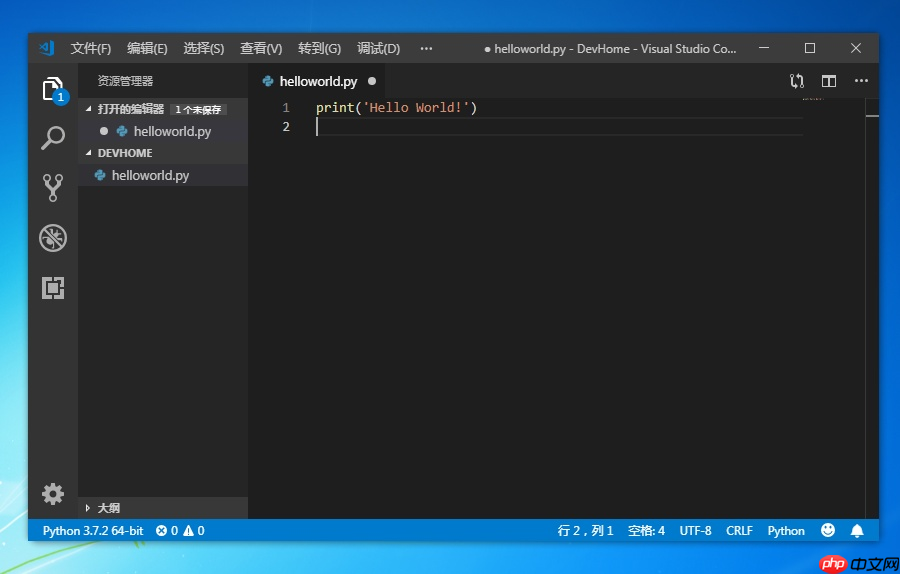Open the Search view icon
900x574 pixels.
tap(53, 138)
